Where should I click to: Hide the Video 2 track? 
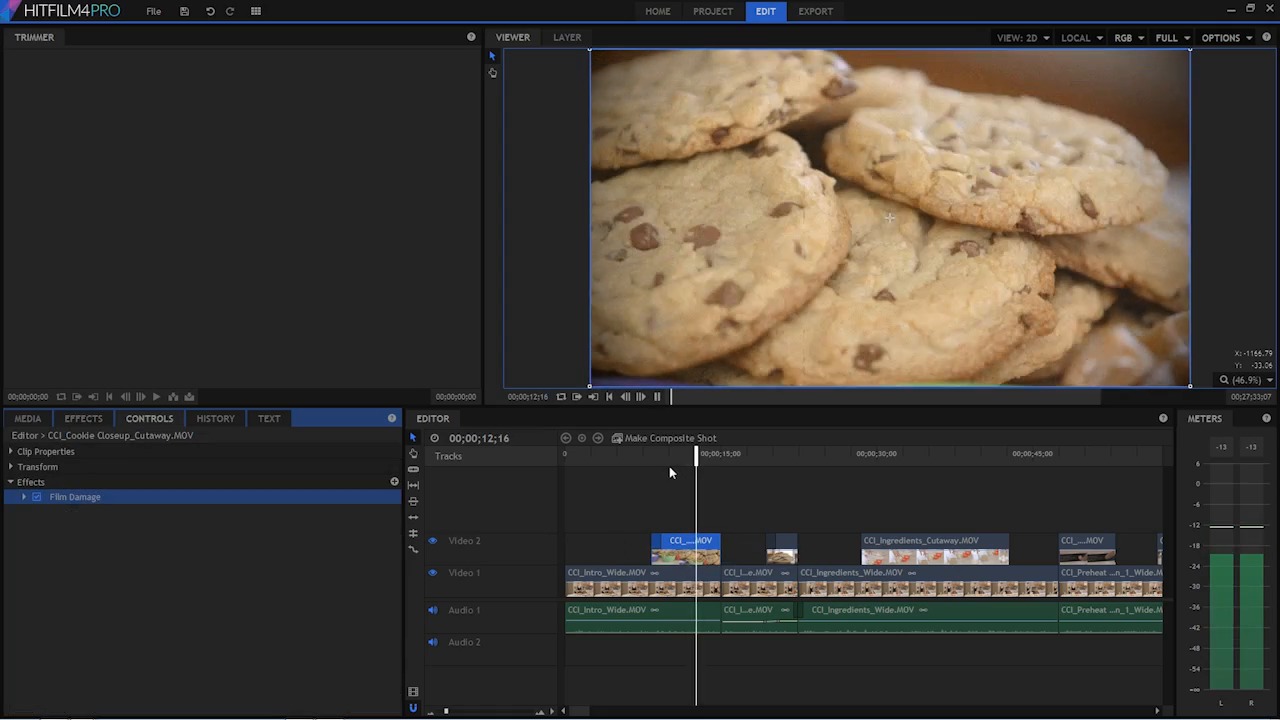click(x=433, y=541)
